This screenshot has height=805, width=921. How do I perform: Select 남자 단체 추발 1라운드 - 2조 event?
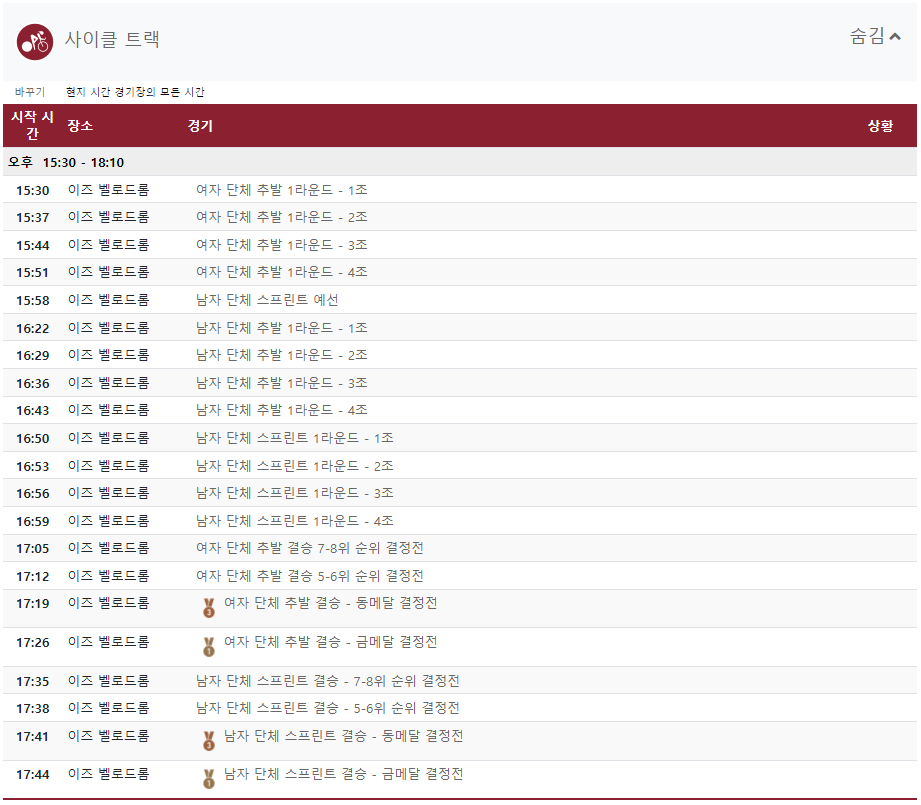(281, 354)
